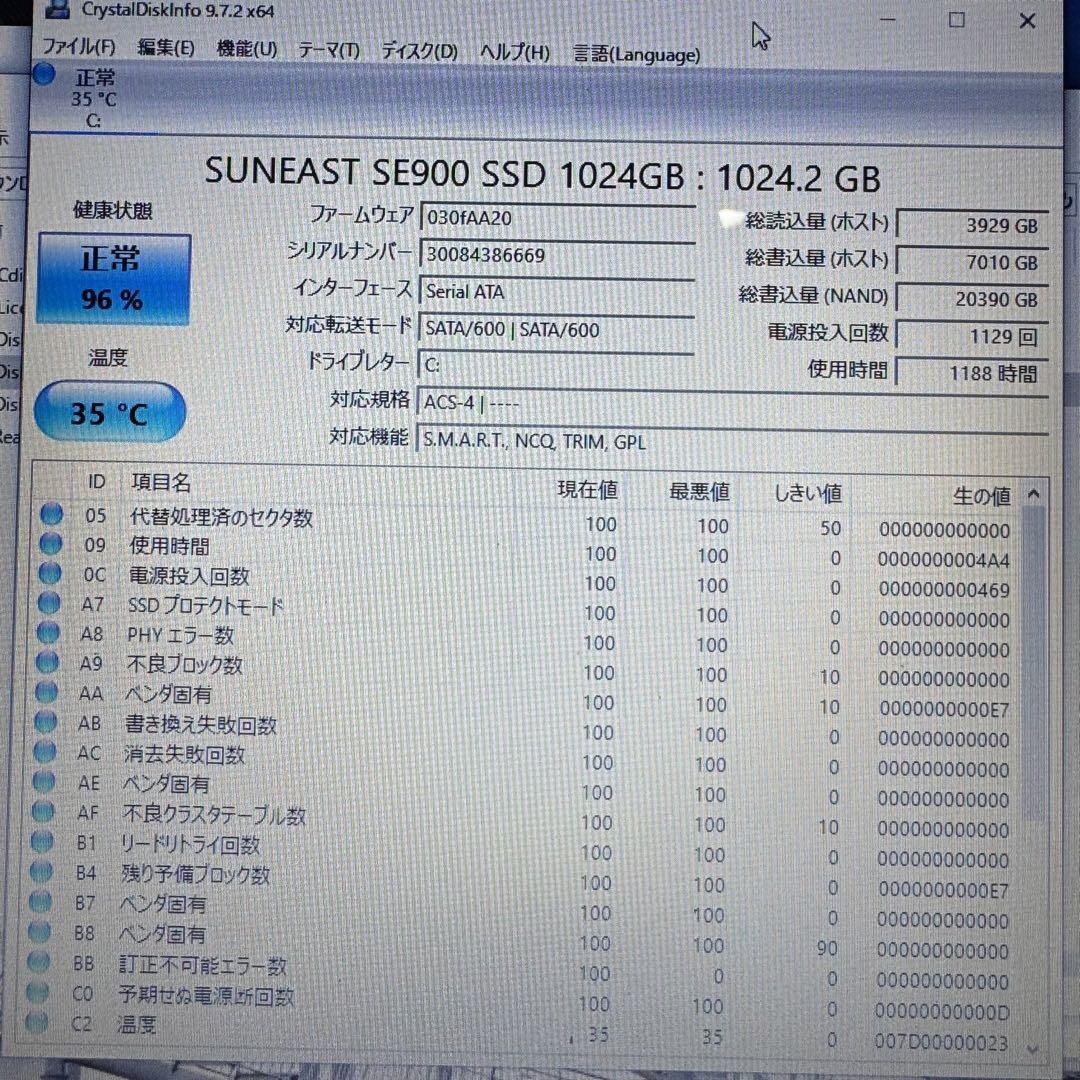Click the 35°C temperature gauge button

click(110, 412)
